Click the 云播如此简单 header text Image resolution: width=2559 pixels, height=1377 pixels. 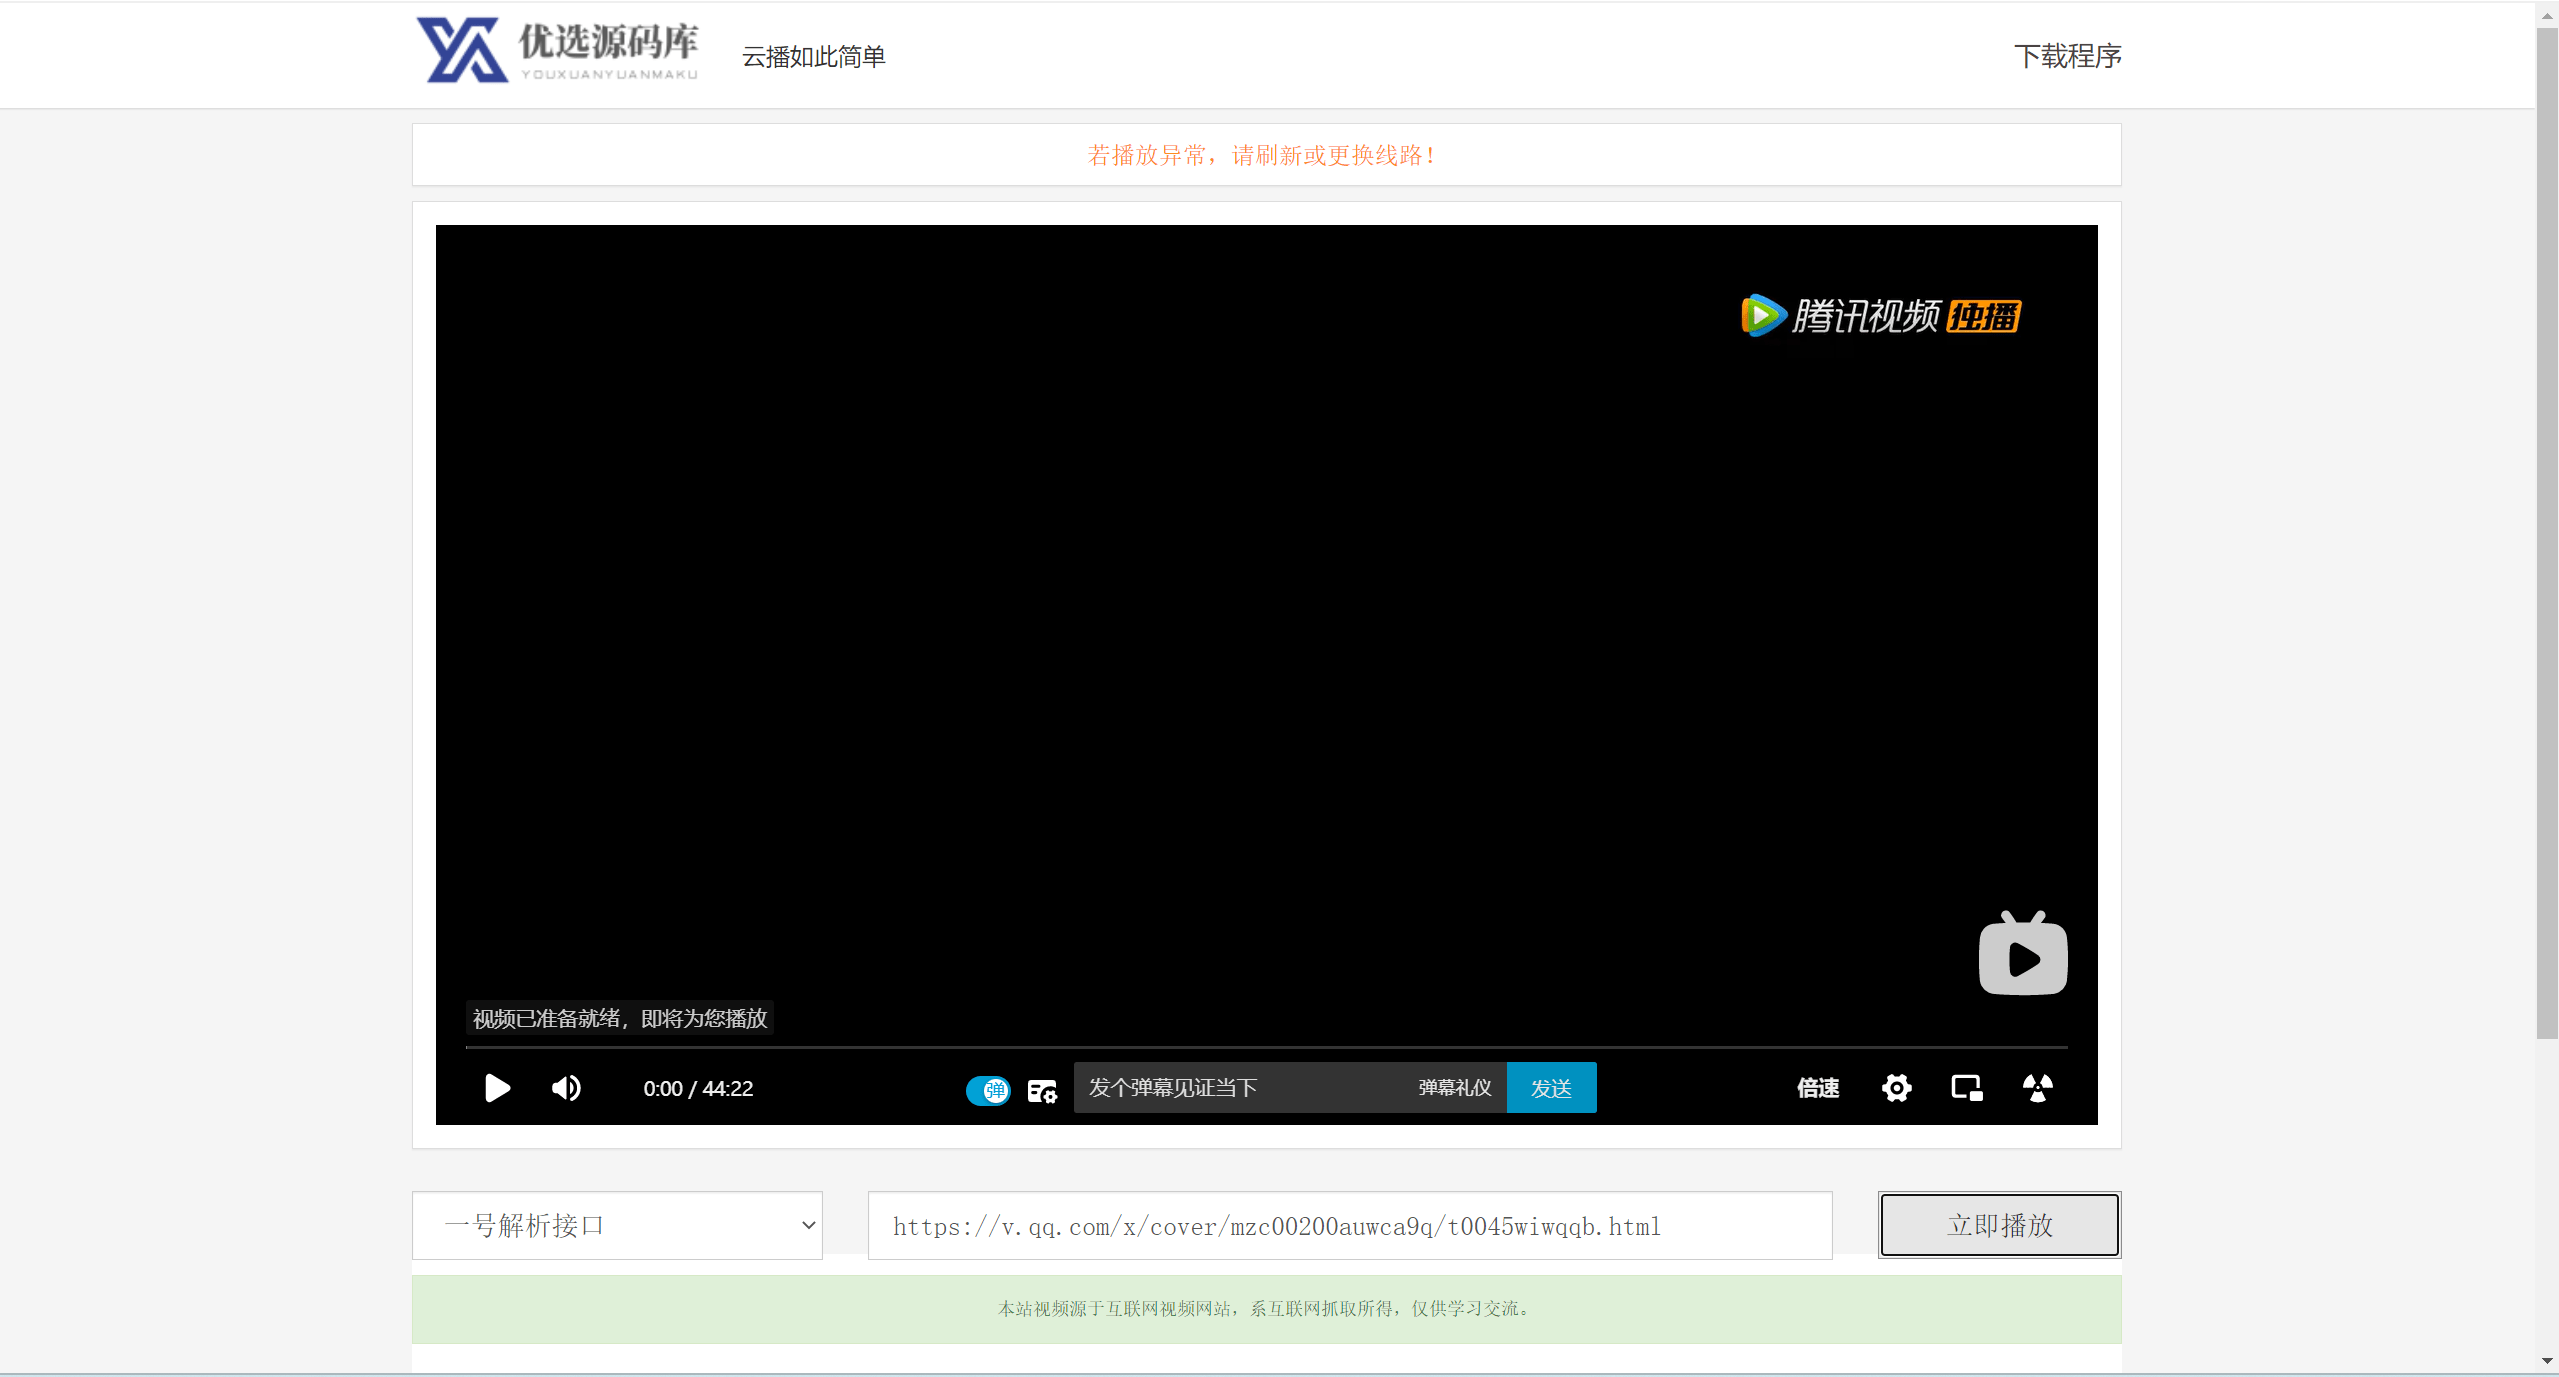pos(814,57)
